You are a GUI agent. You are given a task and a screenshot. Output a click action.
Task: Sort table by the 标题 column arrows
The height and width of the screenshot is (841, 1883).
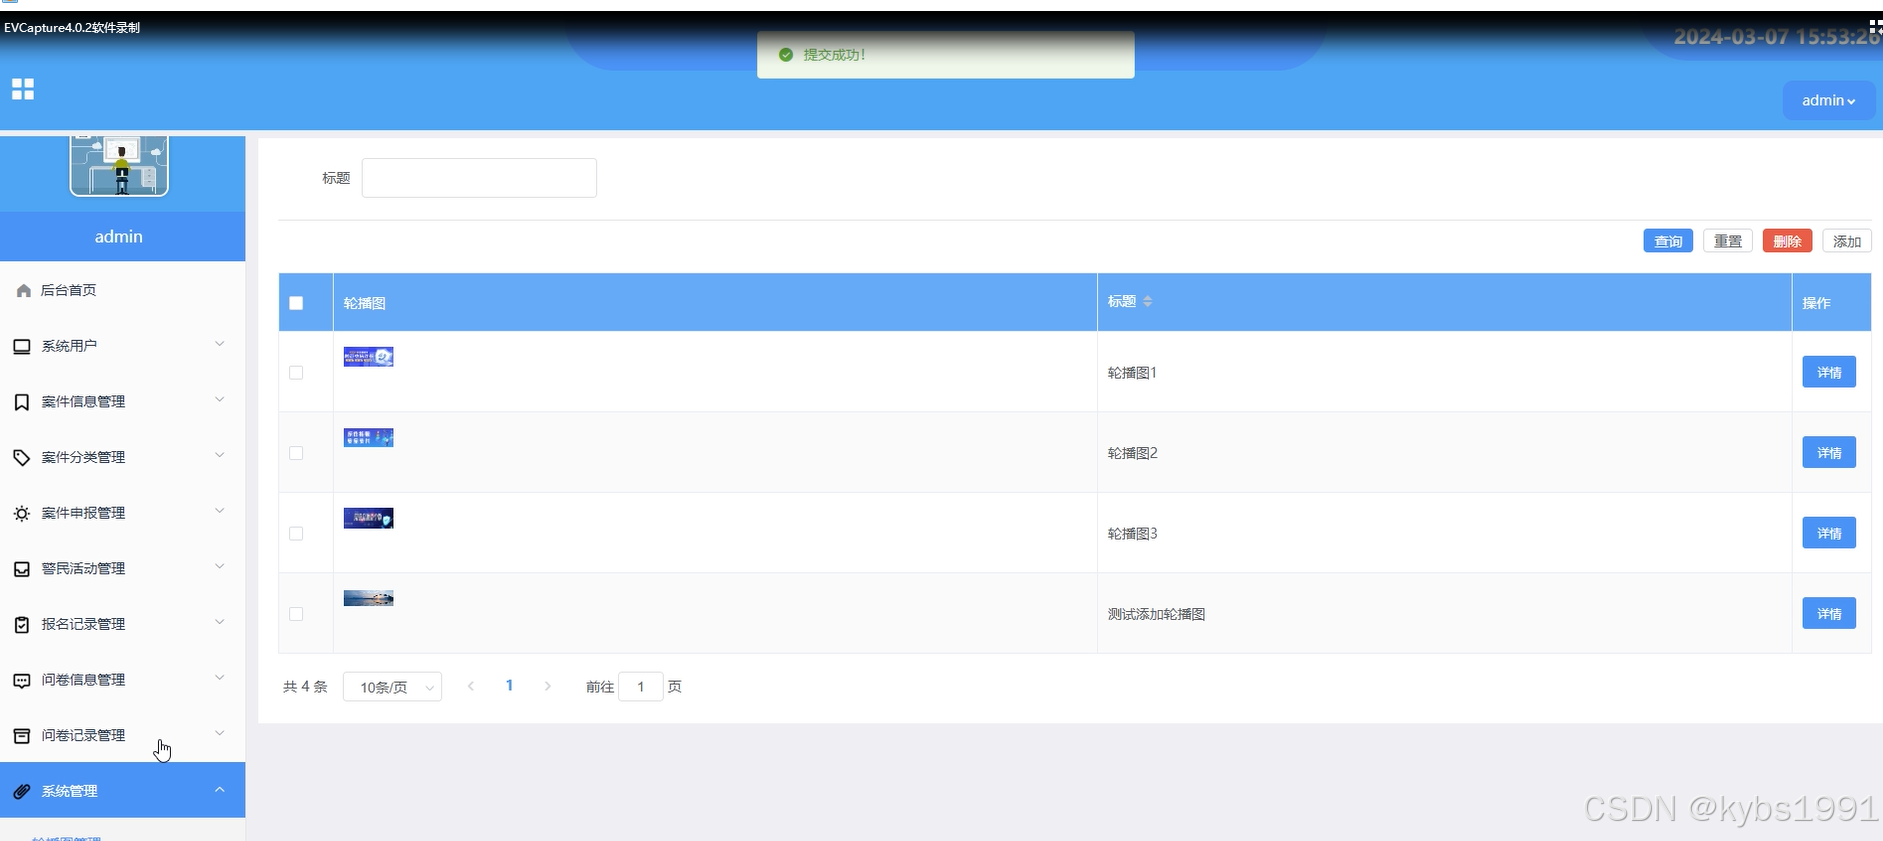pyautogui.click(x=1148, y=301)
